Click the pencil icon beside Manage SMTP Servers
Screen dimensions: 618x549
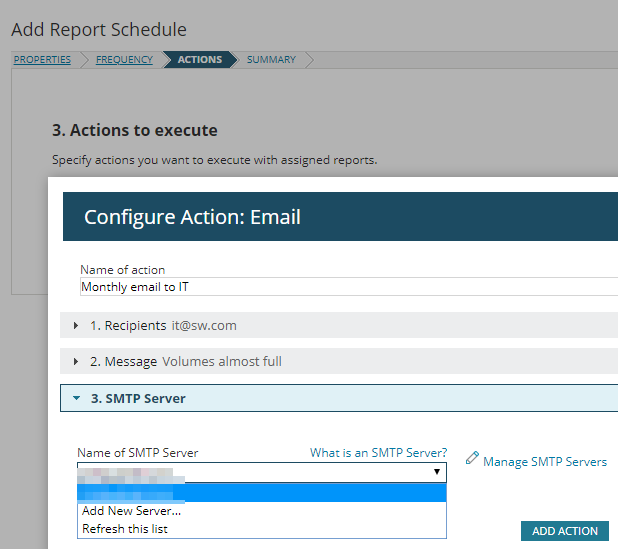click(x=472, y=458)
